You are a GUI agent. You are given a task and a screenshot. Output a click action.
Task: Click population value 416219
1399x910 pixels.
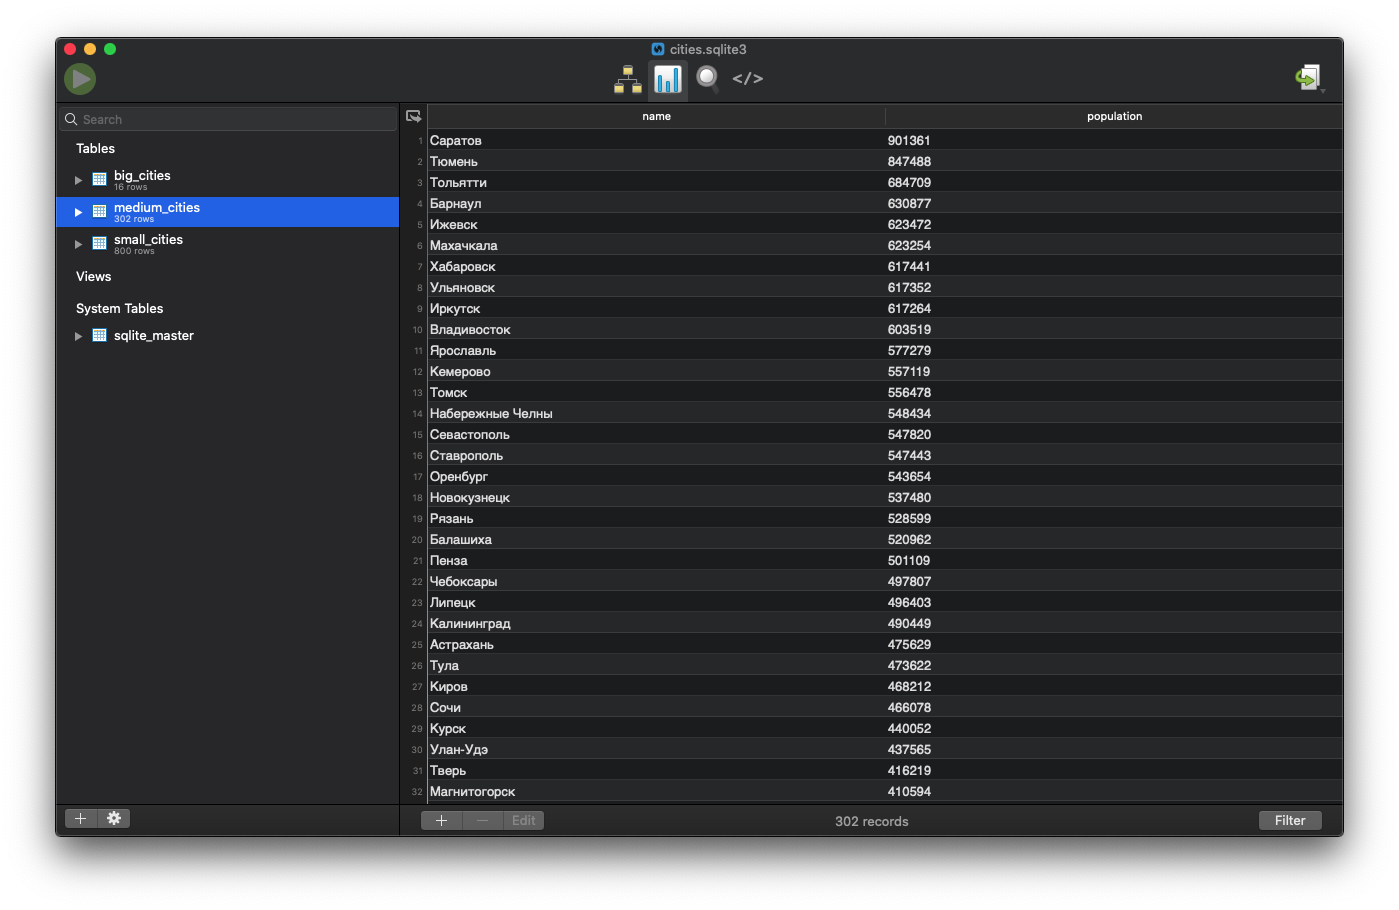click(x=909, y=770)
